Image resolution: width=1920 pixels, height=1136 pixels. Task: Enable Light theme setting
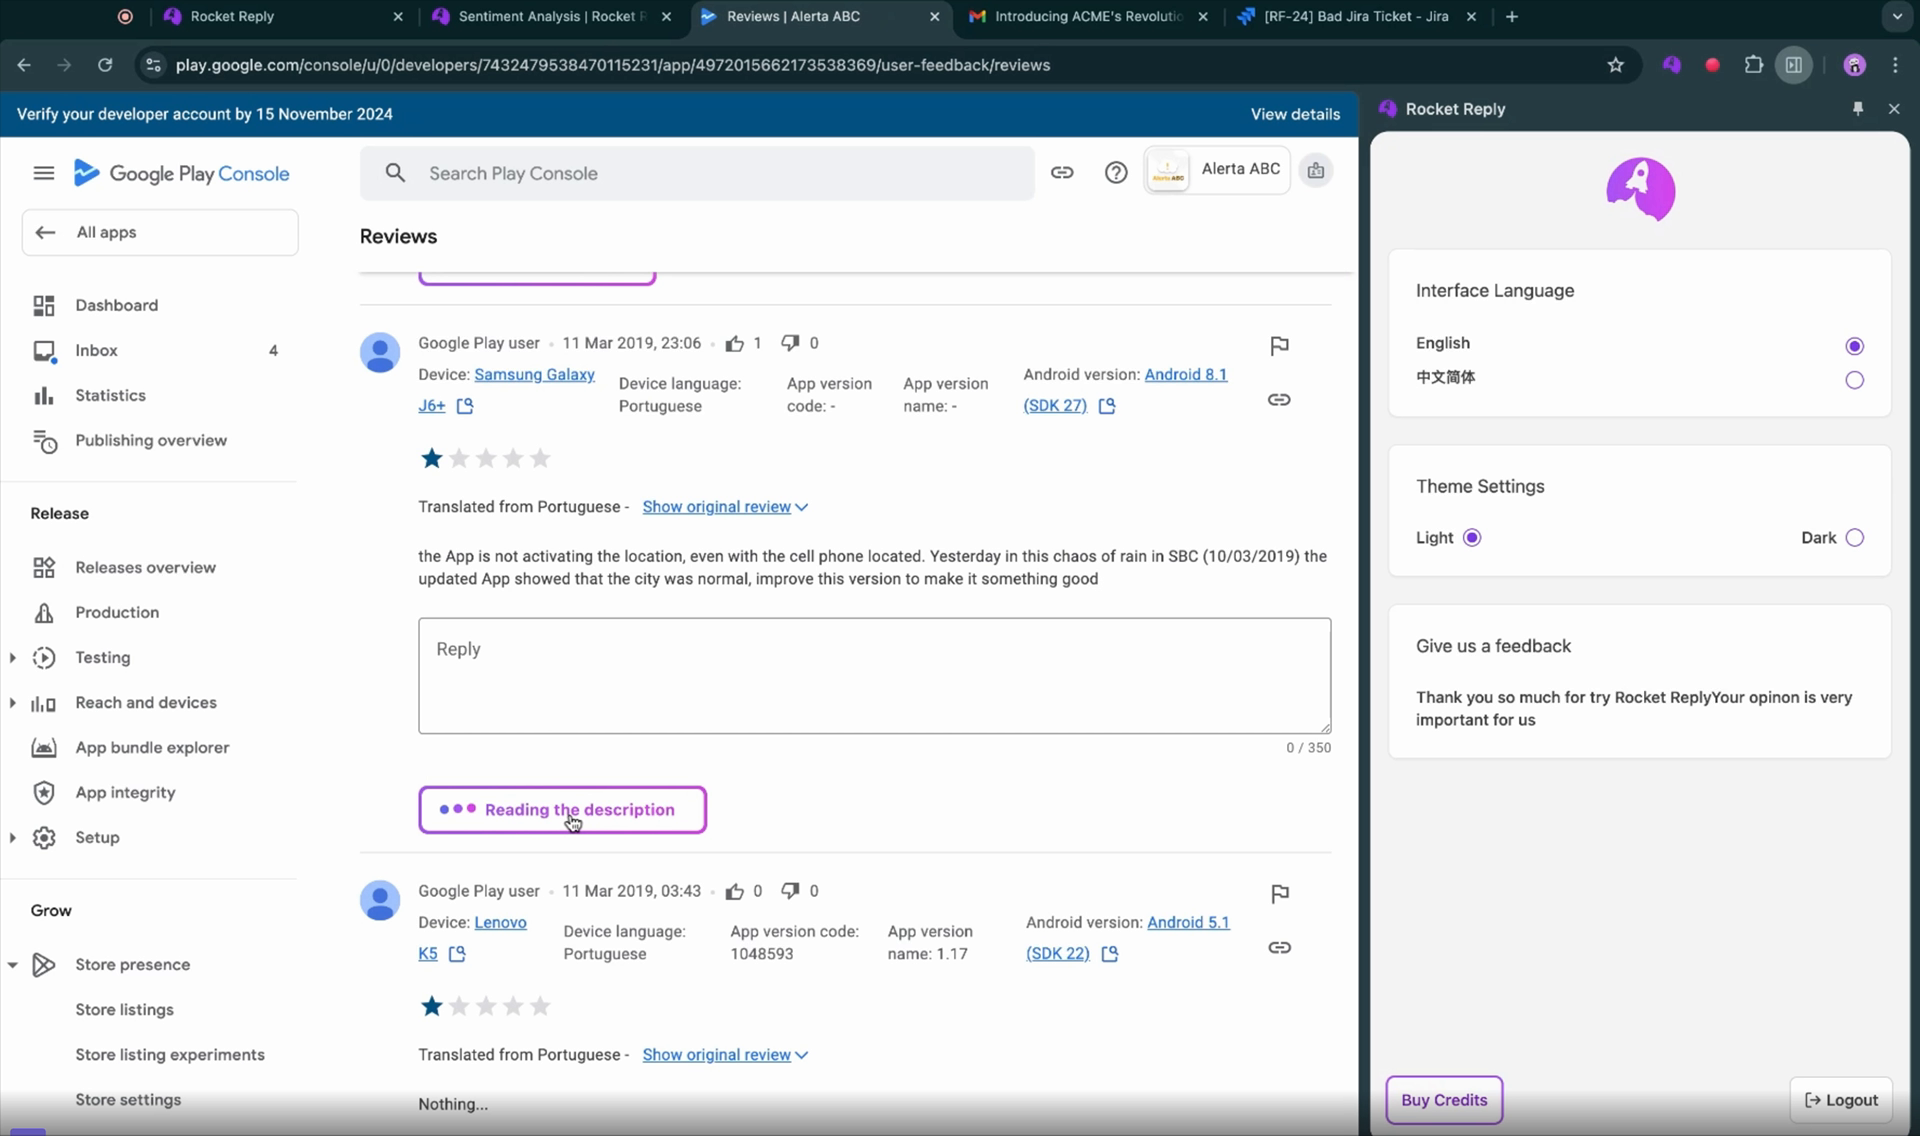click(x=1472, y=538)
